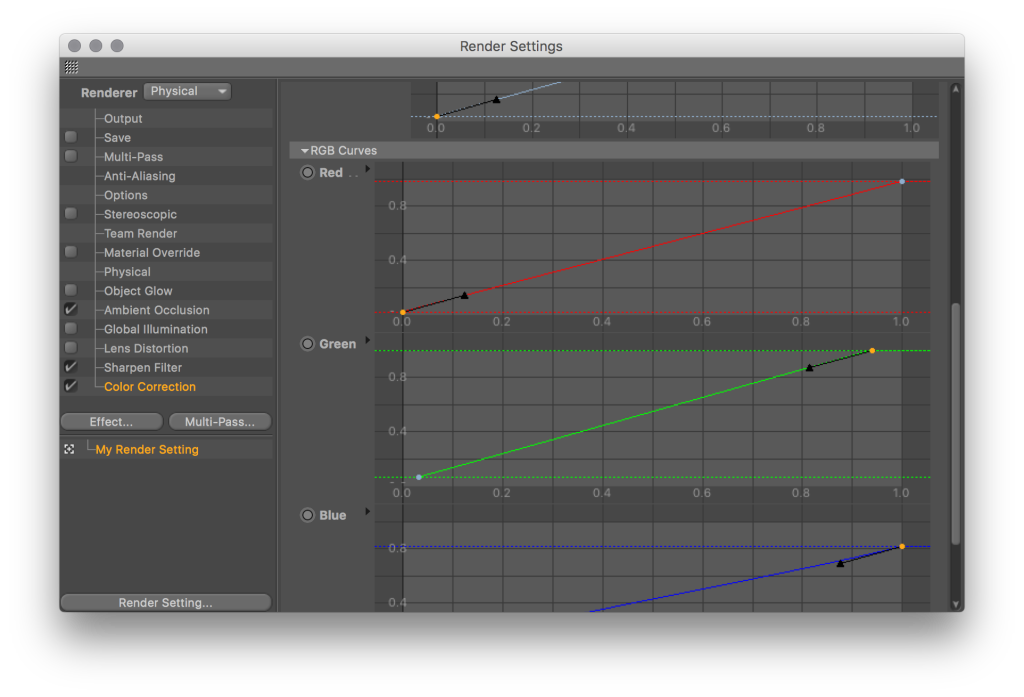Uncheck the Color Correction checkbox
The image size is (1024, 697).
click(71, 386)
